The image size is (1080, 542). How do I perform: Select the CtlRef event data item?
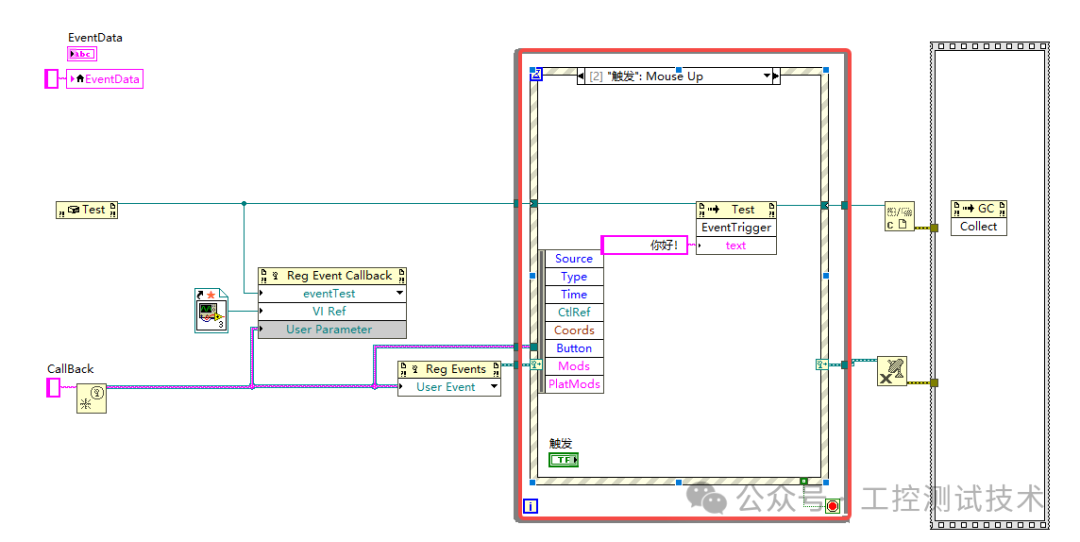tap(574, 313)
